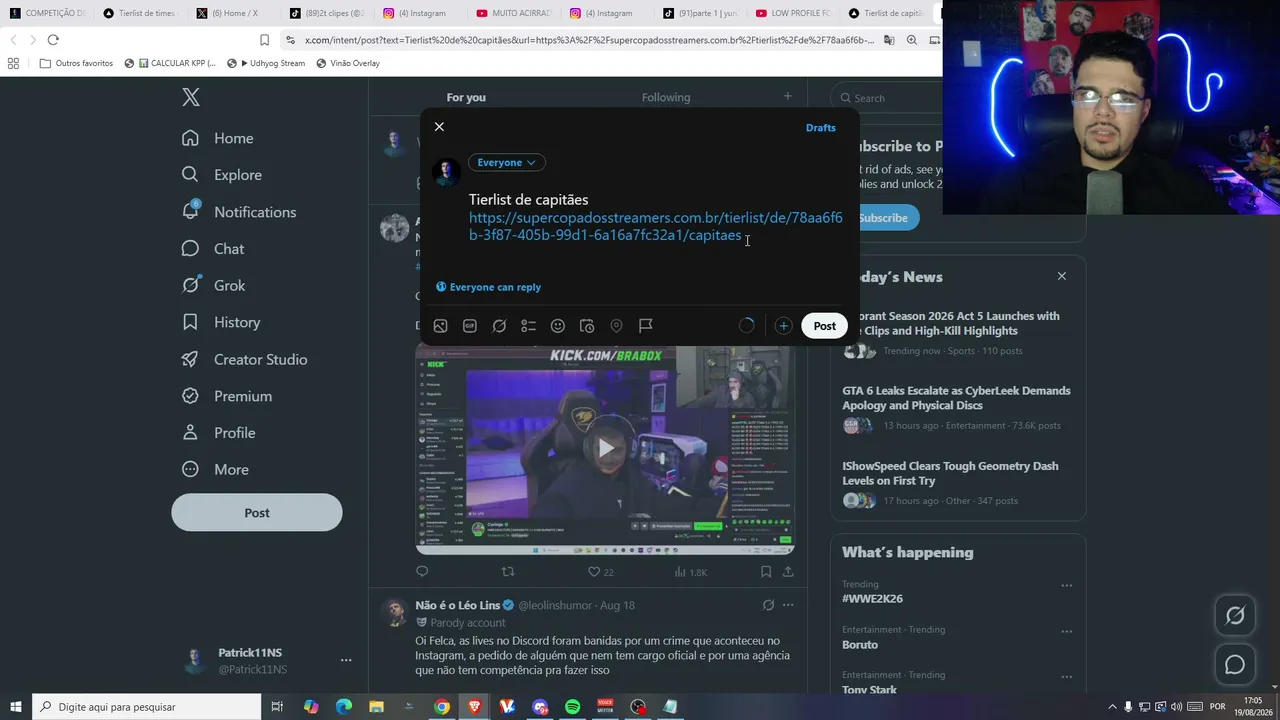The width and height of the screenshot is (1280, 720).
Task: Click the Windows taskbar search box
Action: pos(147,707)
